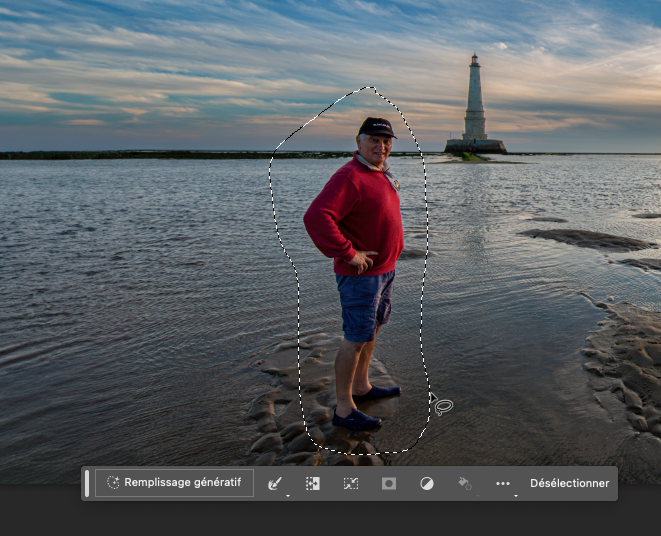Grab the contextual task bar handle
The width and height of the screenshot is (661, 536).
click(87, 483)
